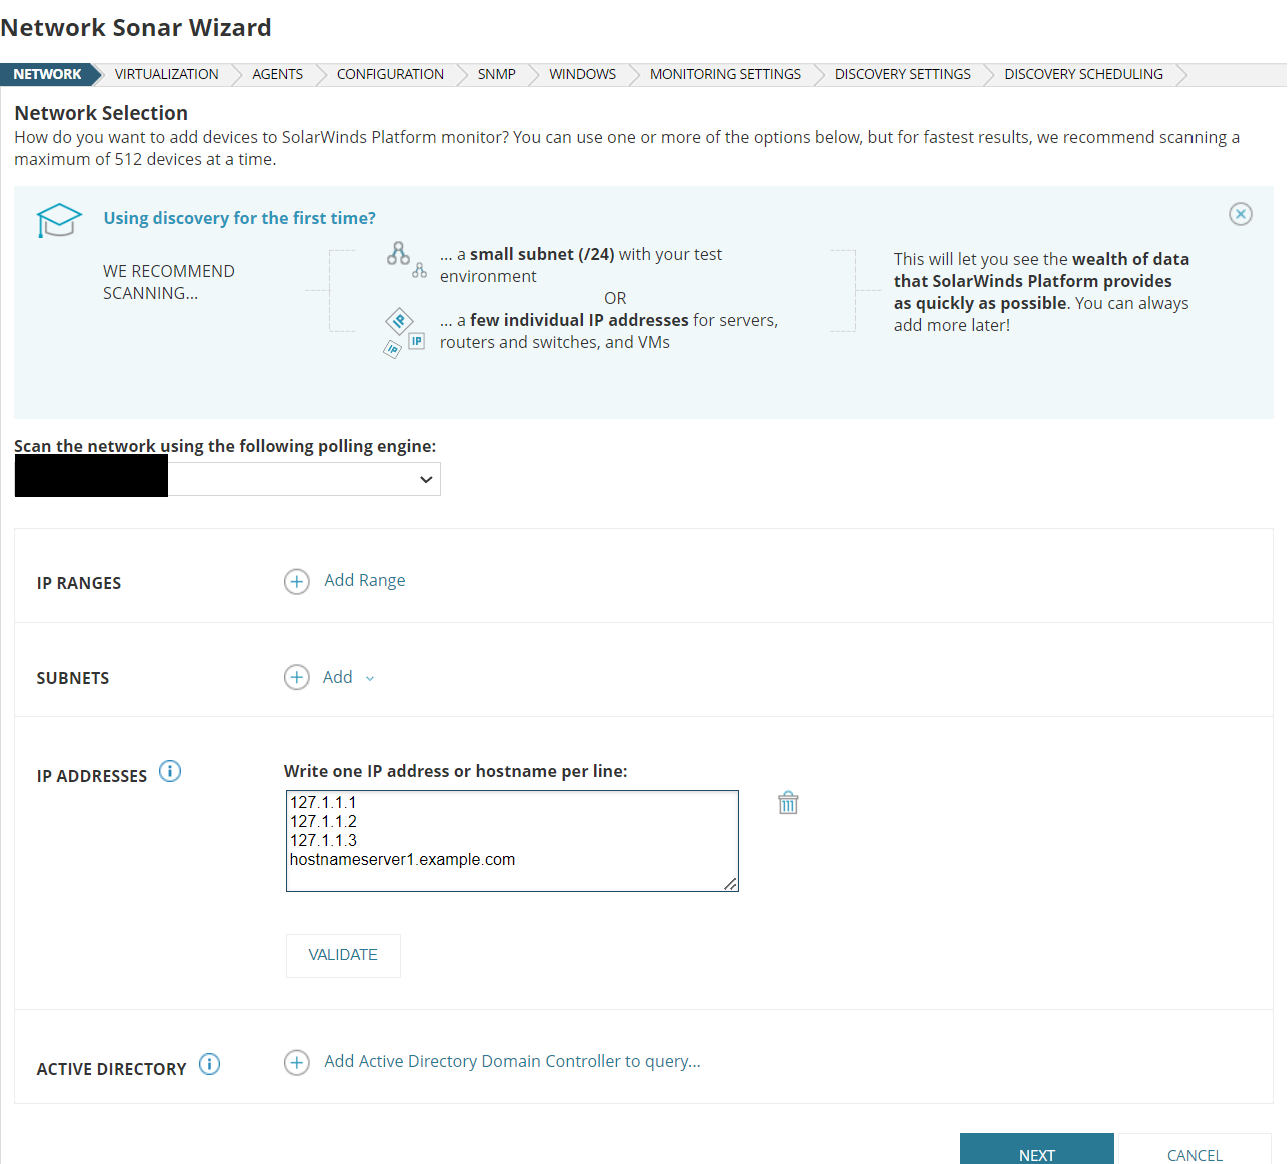Click the Add Range link
The width and height of the screenshot is (1288, 1164).
pos(364,580)
